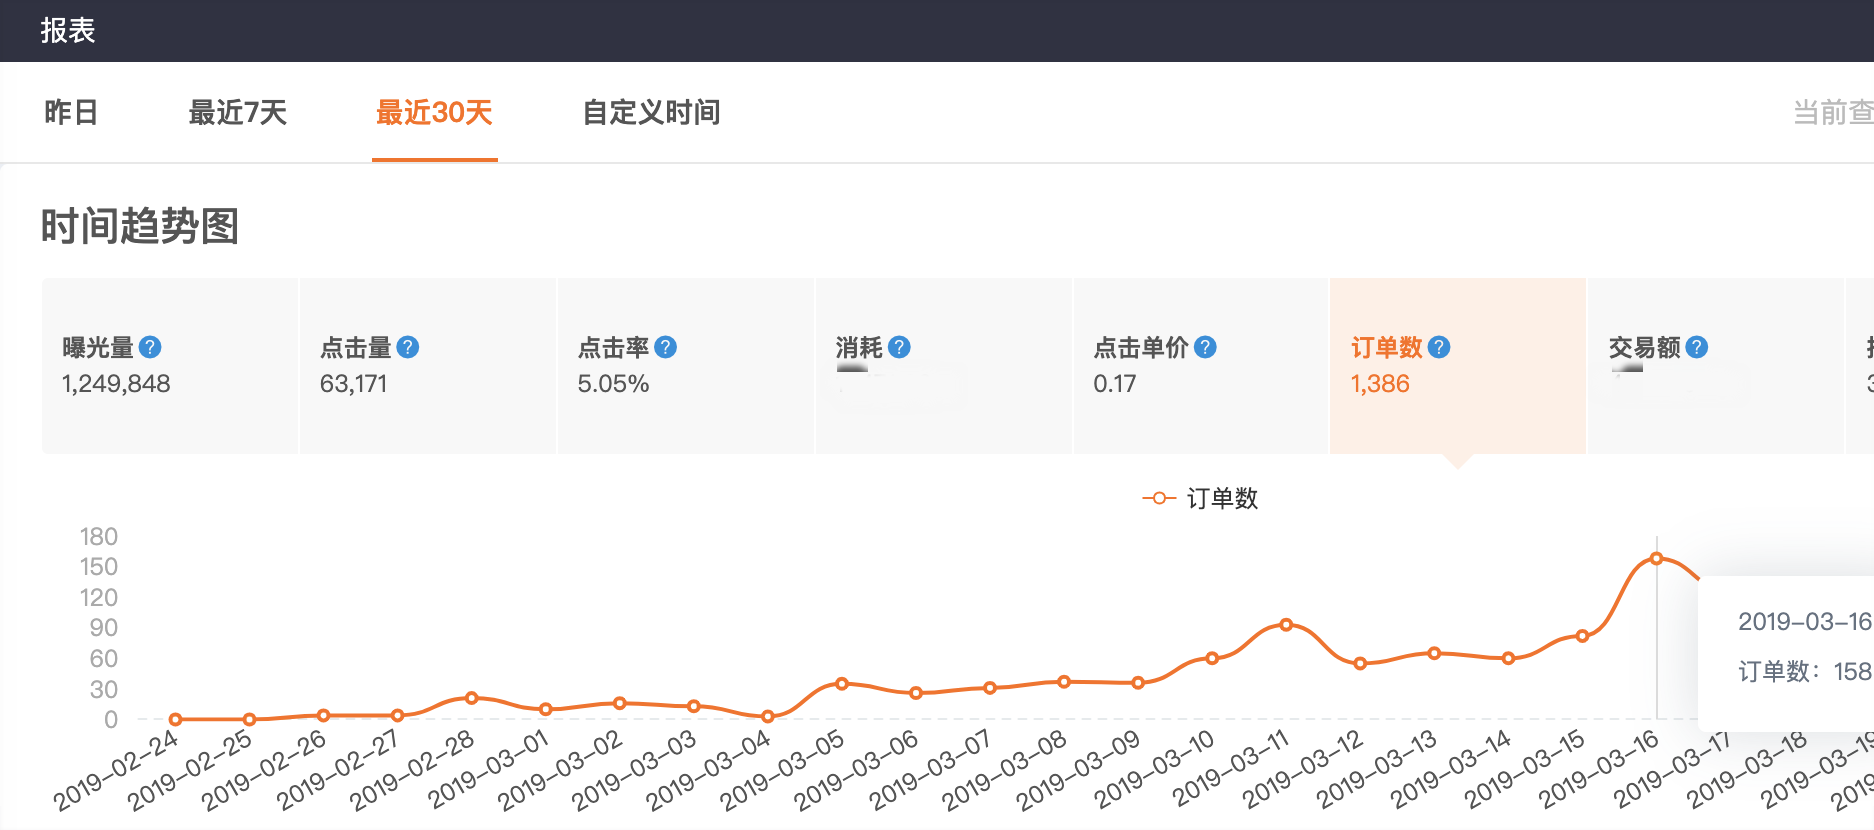Screen dimensions: 1874x830
Task: Click the 2019-03-04 data point
Action: 768,716
